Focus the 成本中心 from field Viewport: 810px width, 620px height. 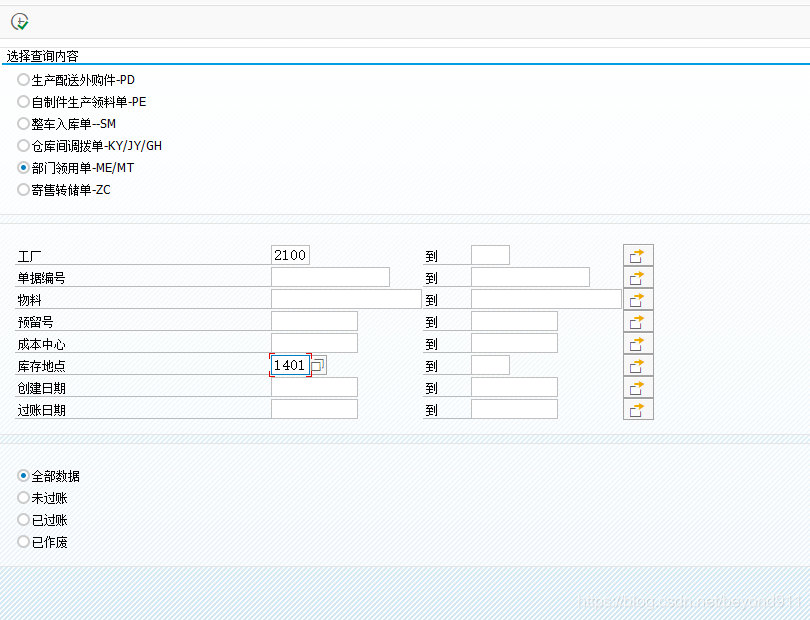tap(314, 344)
